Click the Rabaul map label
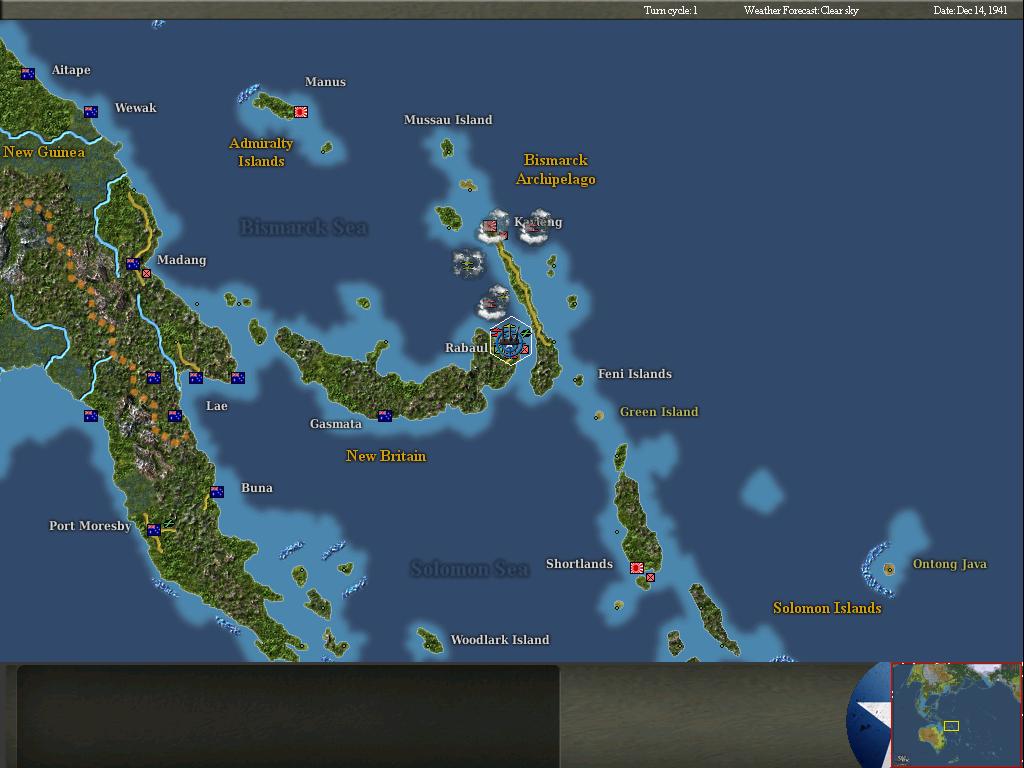The height and width of the screenshot is (768, 1024). coord(466,347)
